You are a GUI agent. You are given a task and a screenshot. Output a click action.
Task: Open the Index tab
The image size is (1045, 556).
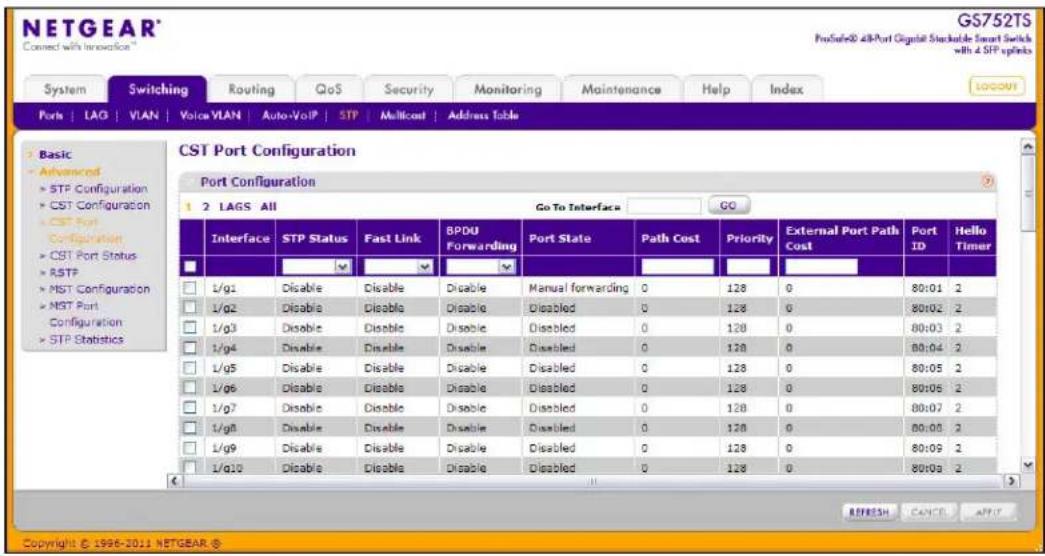click(786, 89)
